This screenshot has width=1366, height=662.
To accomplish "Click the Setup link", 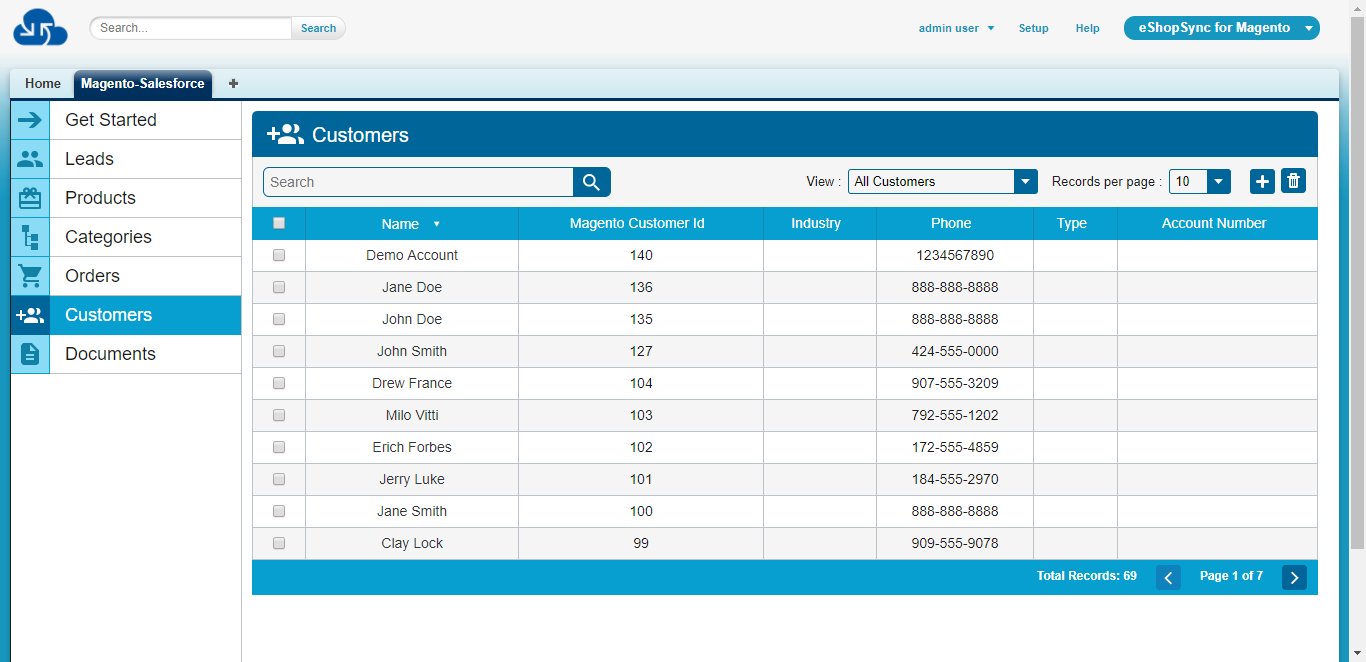I will [x=1033, y=28].
